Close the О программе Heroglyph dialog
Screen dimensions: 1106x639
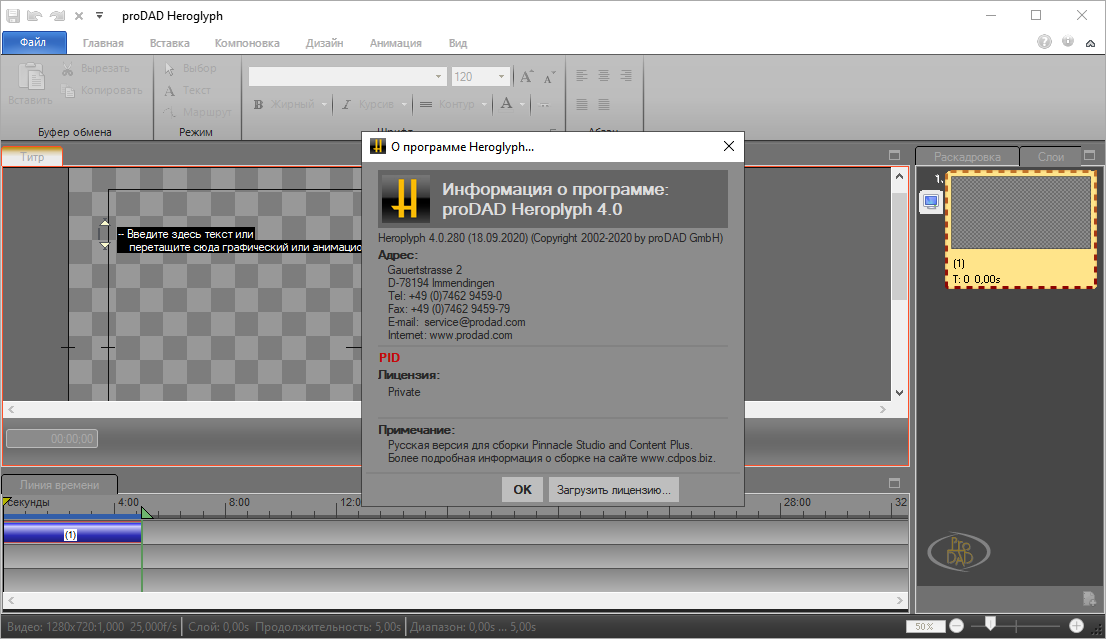729,146
